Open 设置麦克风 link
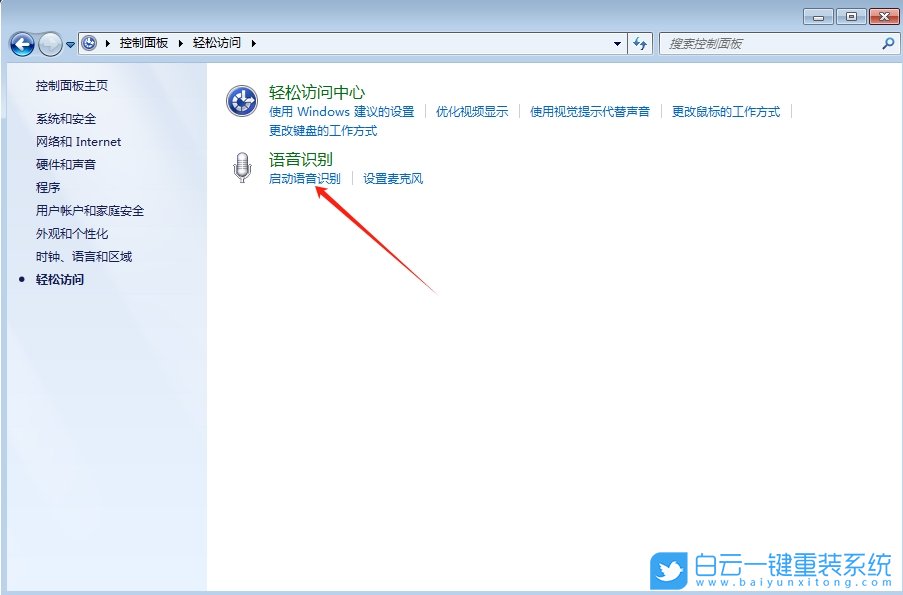The image size is (903, 595). pos(394,178)
